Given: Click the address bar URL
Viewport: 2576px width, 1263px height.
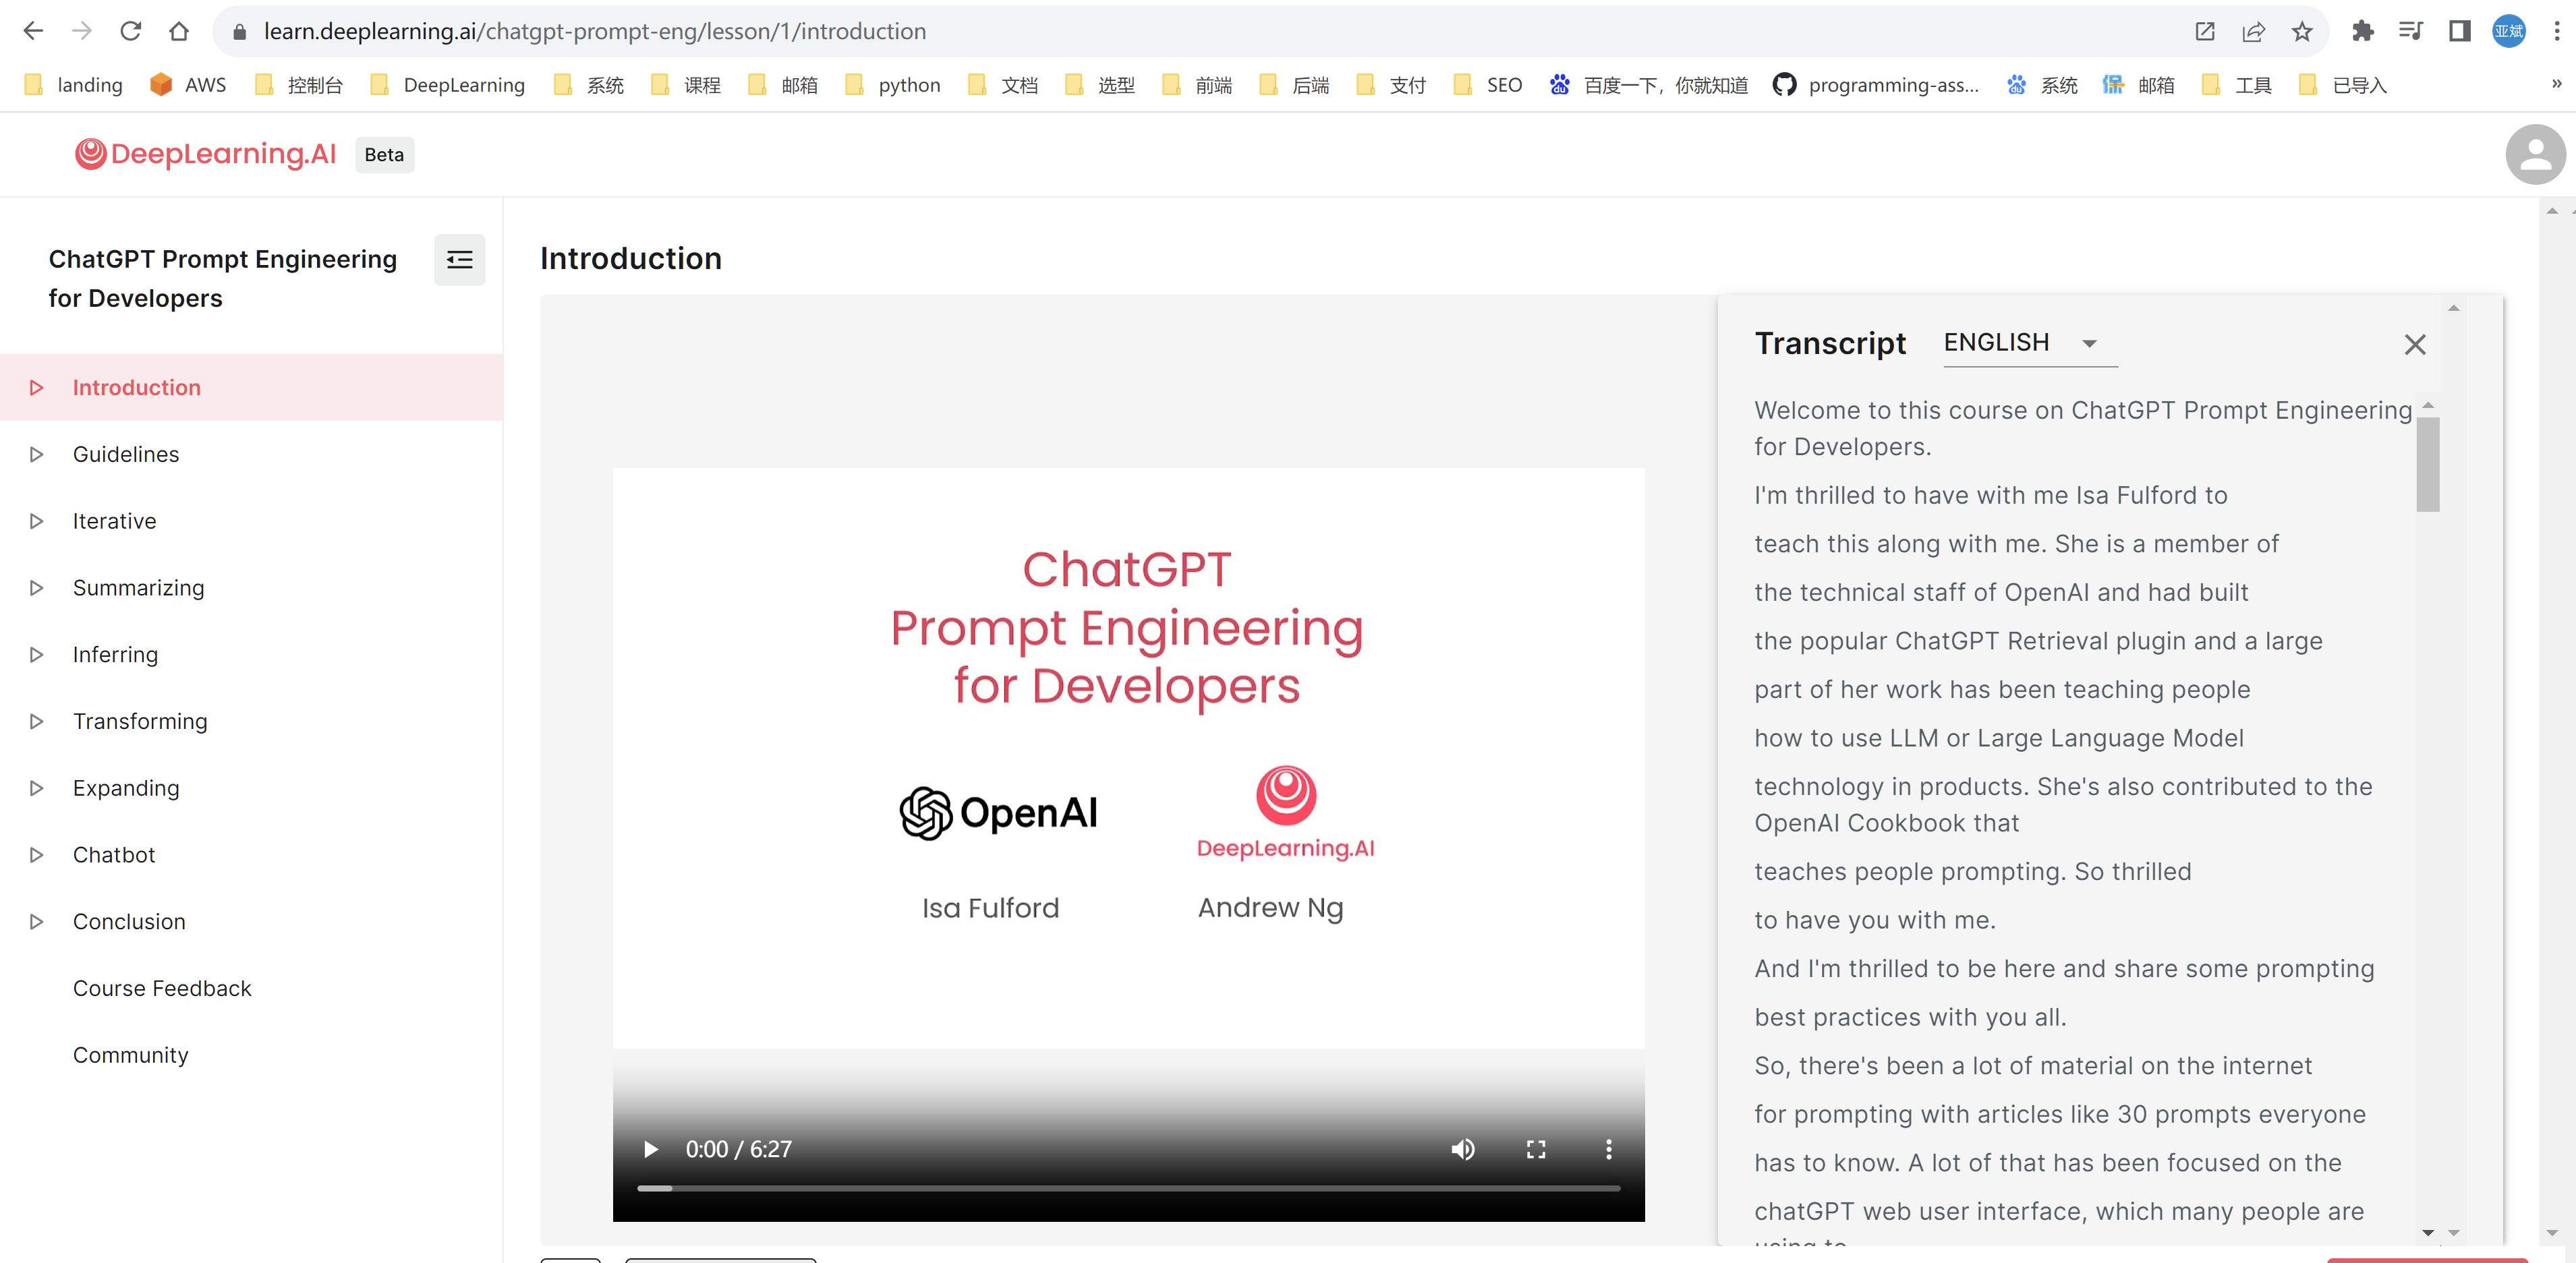Looking at the screenshot, I should [x=595, y=31].
